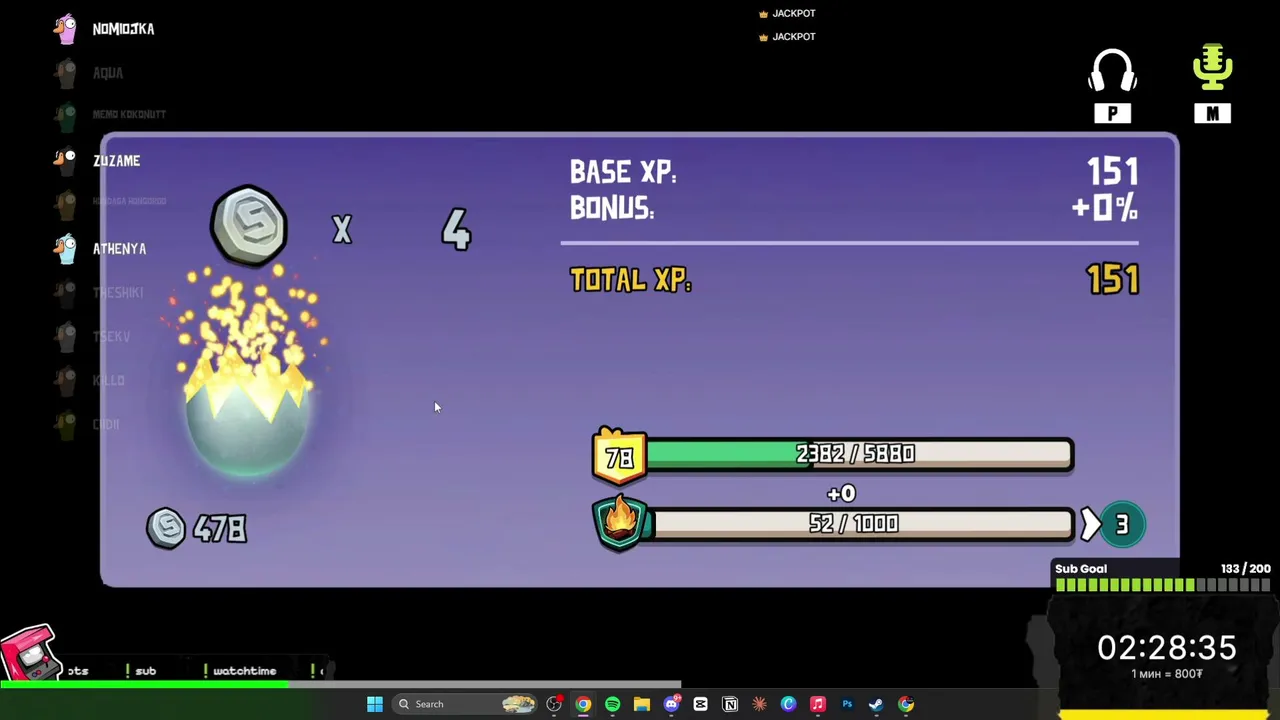This screenshot has height=720, width=1280.
Task: Click the dimmed player name AQUA
Action: coord(108,73)
